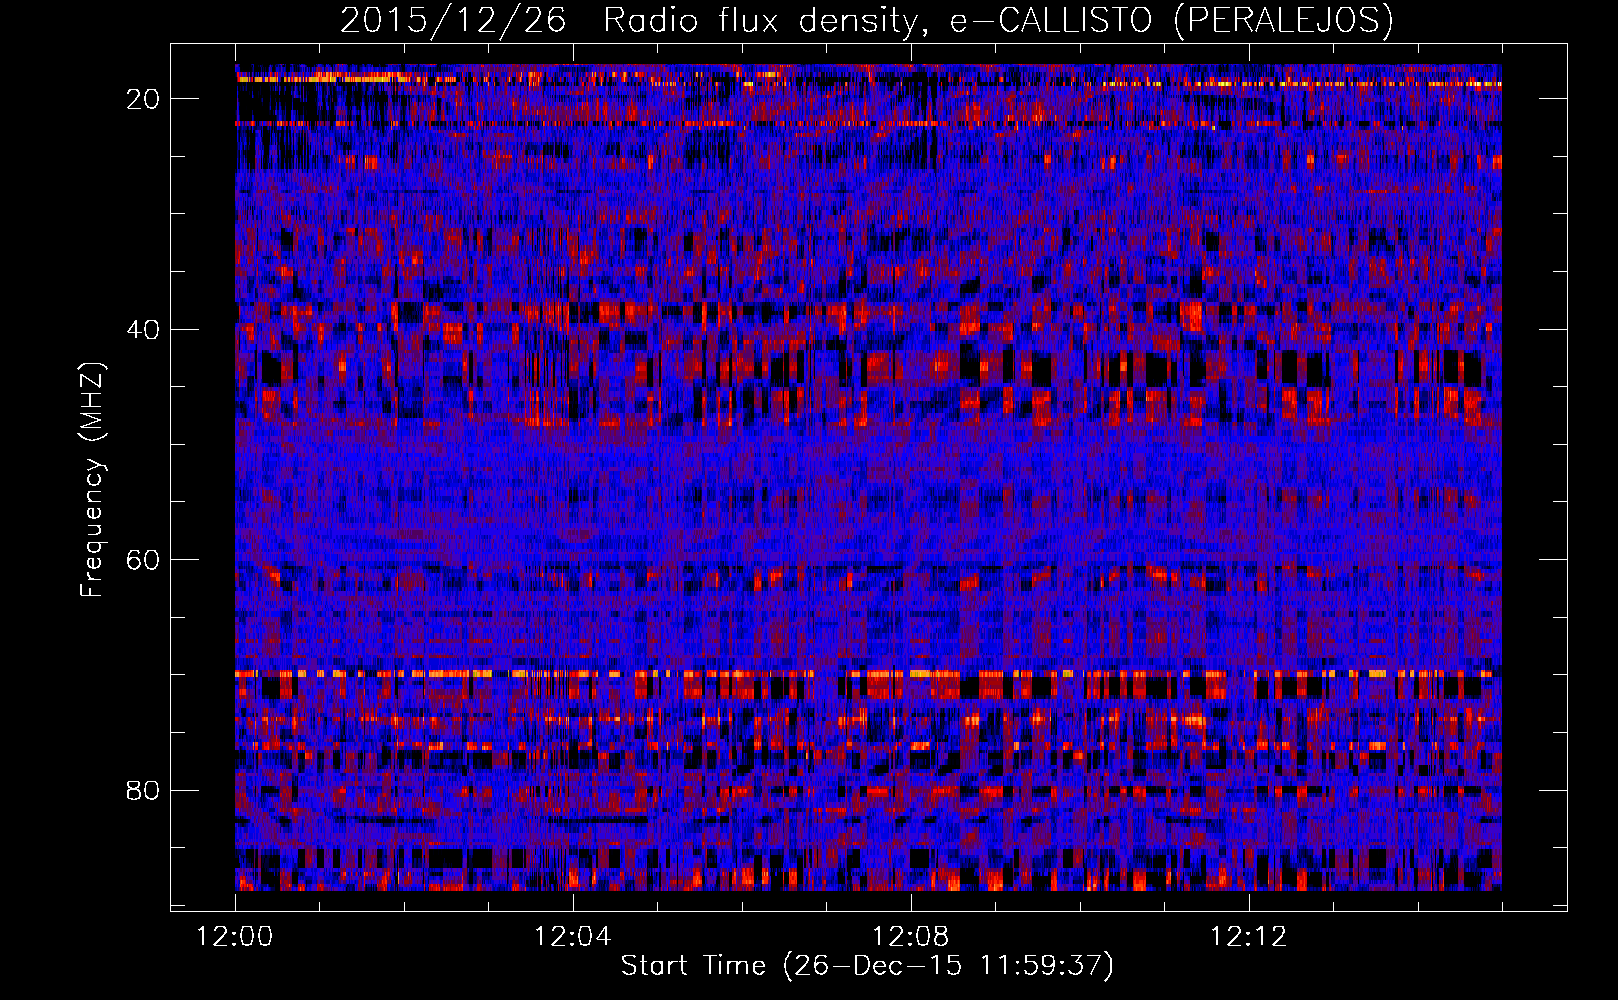
Task: Click the 'Start Time (26-Dec-15 11:59:37)' label
Action: coord(867,966)
